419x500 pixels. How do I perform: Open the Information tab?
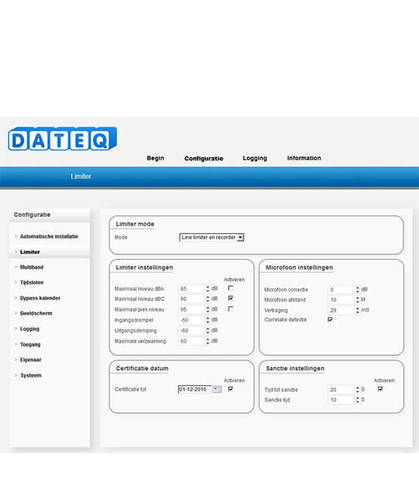pos(304,158)
